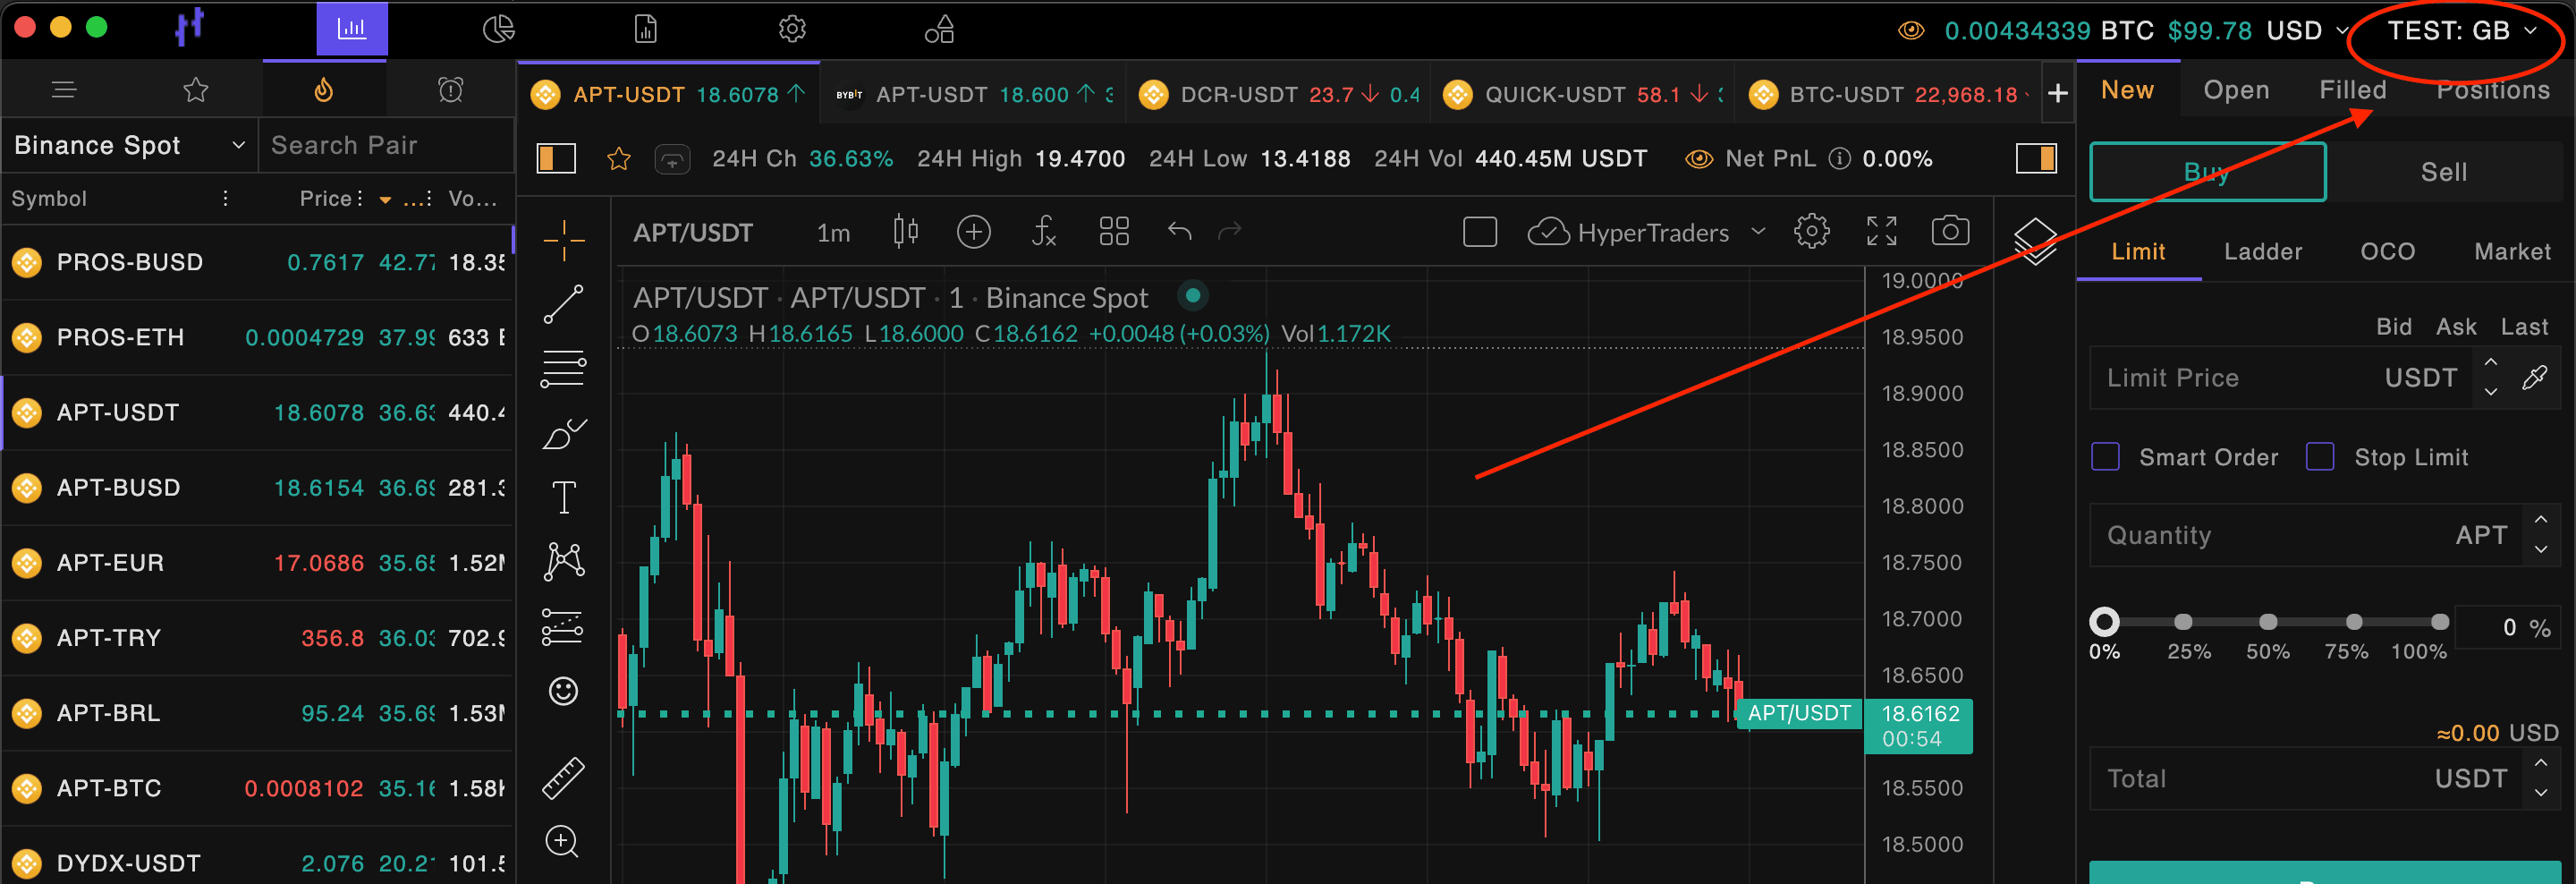Image resolution: width=2576 pixels, height=884 pixels.
Task: Decrease Quantity with down arrow
Action: tap(2541, 550)
